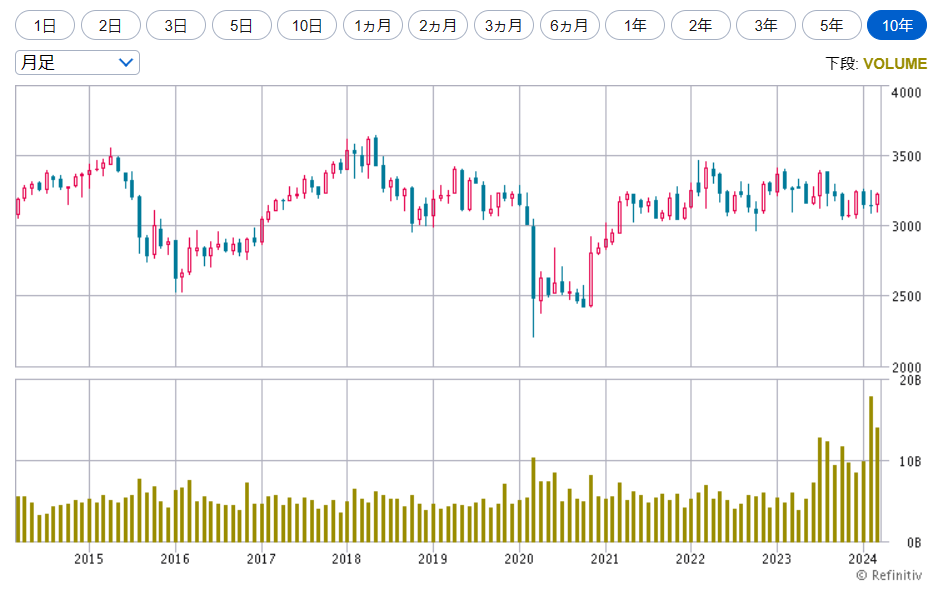Click the VOLUME lower-panel indicator label

pos(894,64)
